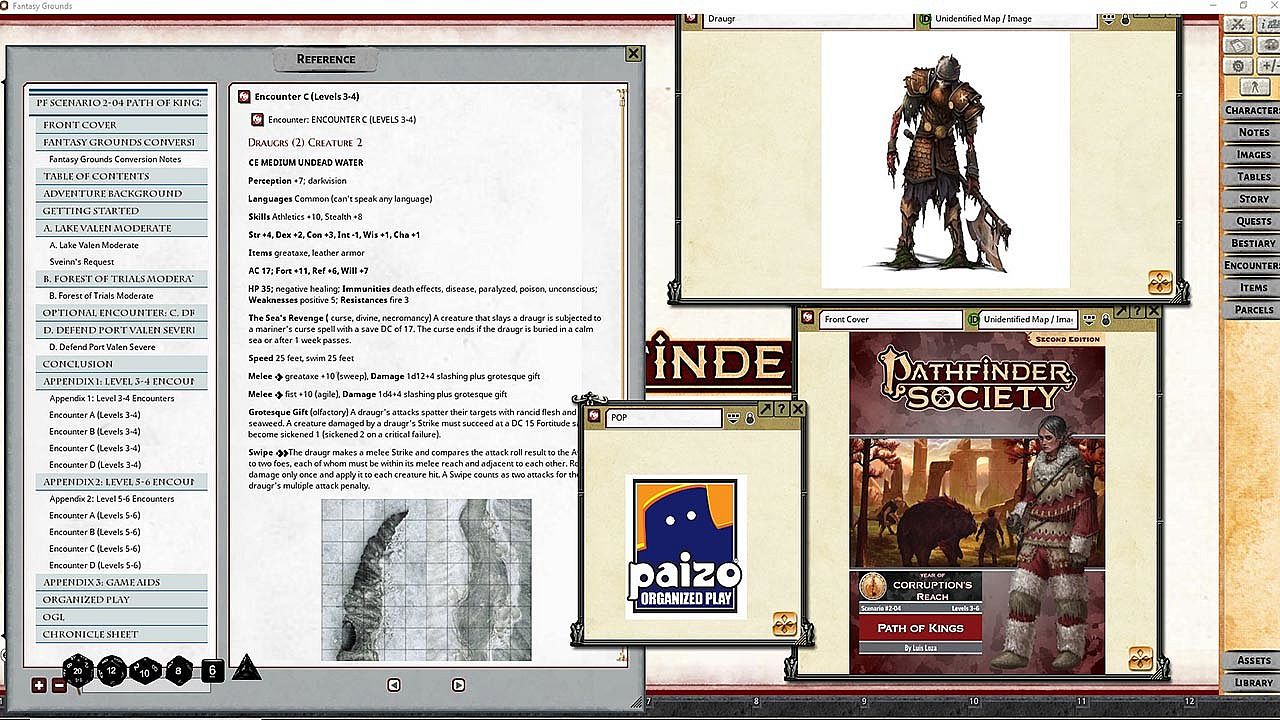Viewport: 1280px width, 720px height.
Task: Toggle the lock on the POP window
Action: click(x=750, y=418)
